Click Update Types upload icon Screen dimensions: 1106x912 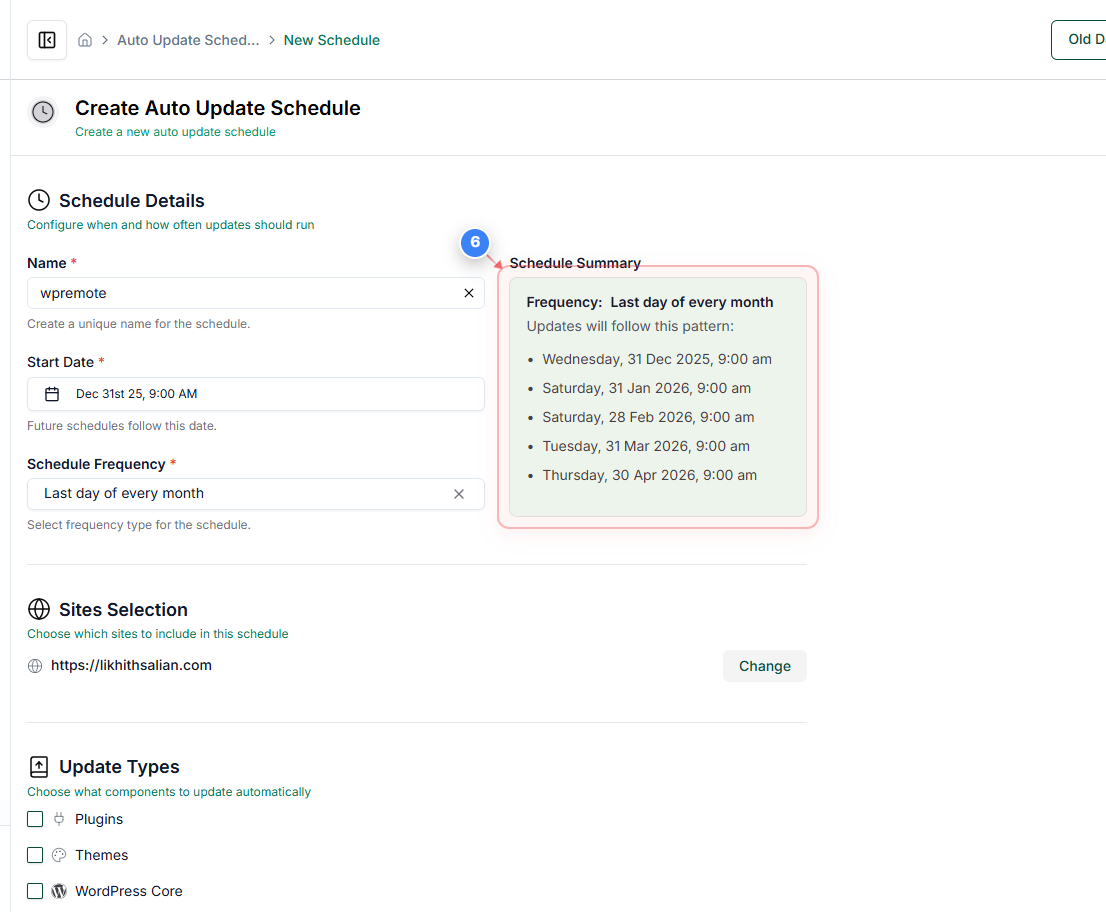[x=39, y=767]
